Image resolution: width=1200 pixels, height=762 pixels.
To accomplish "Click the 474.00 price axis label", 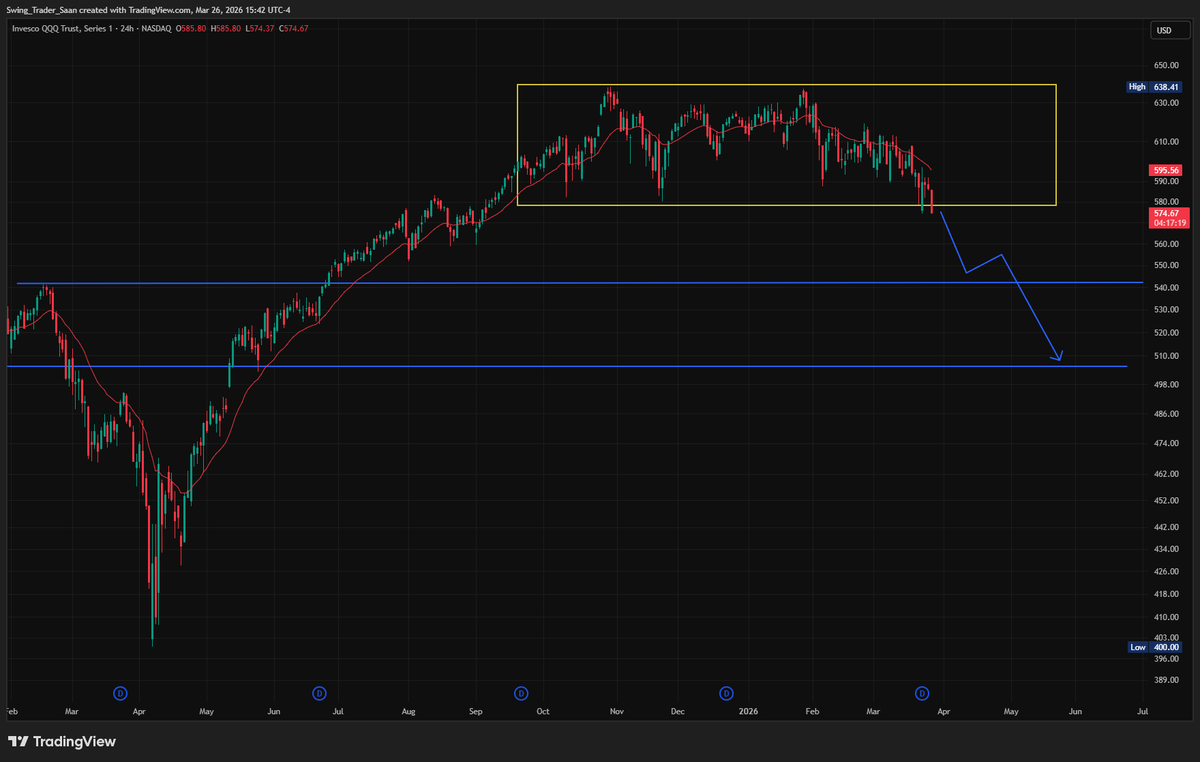I will (x=1166, y=443).
